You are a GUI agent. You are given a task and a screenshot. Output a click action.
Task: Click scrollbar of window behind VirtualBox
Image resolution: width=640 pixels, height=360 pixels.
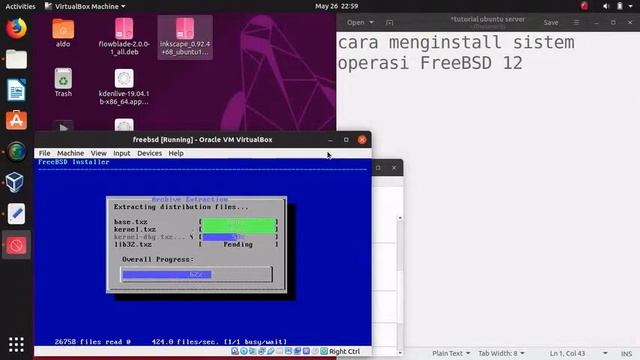(400, 286)
